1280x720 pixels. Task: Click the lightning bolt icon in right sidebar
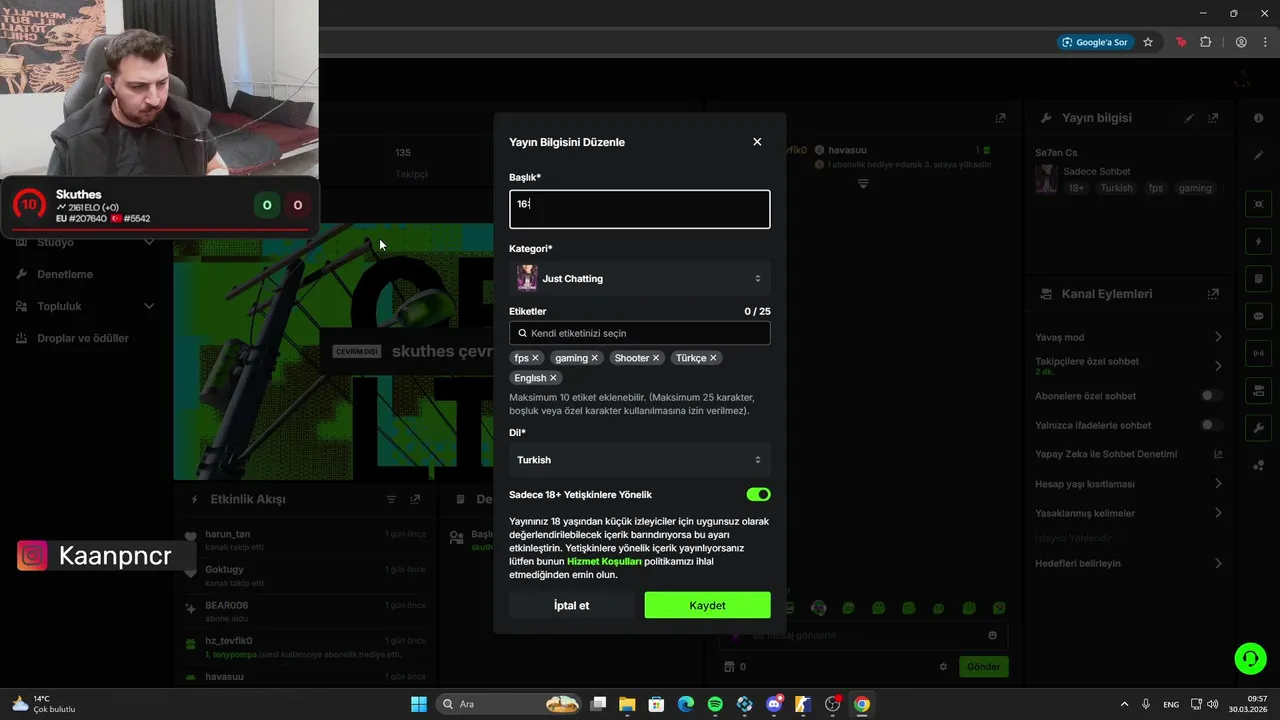coord(1258,242)
